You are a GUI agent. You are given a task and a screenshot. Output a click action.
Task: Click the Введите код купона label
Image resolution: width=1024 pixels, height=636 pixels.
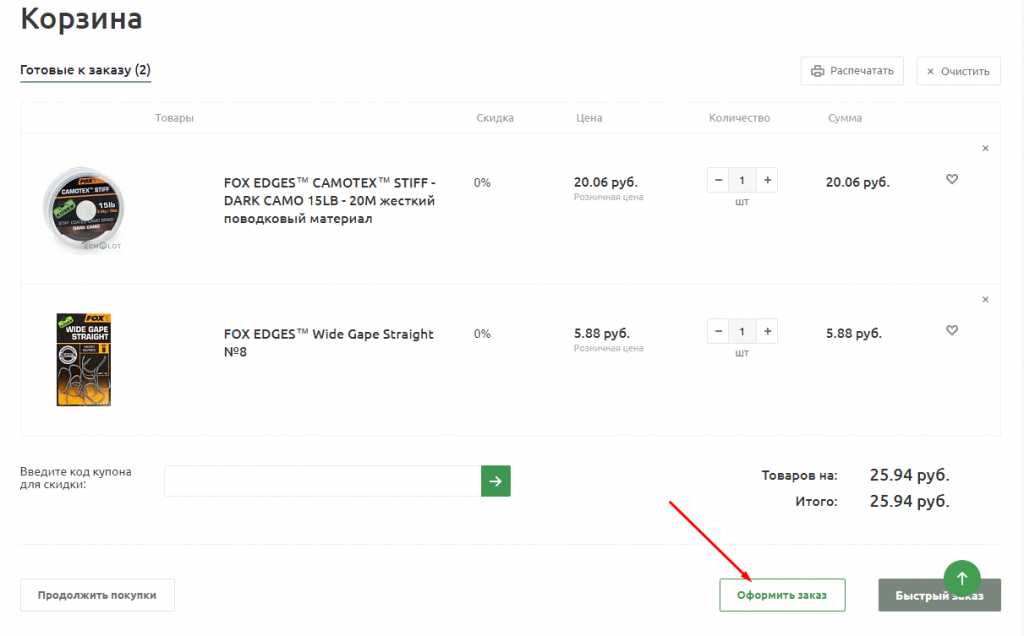click(76, 478)
